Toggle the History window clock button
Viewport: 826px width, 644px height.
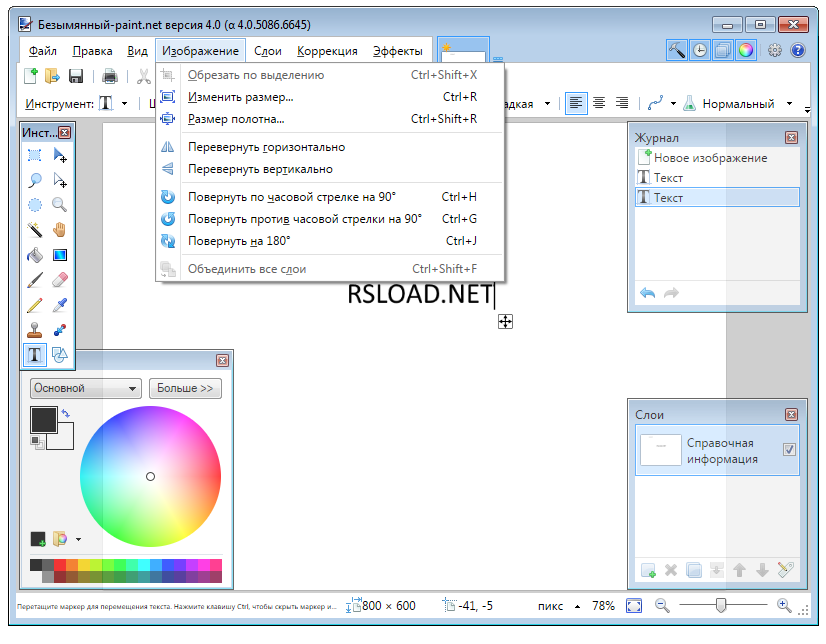pos(700,51)
